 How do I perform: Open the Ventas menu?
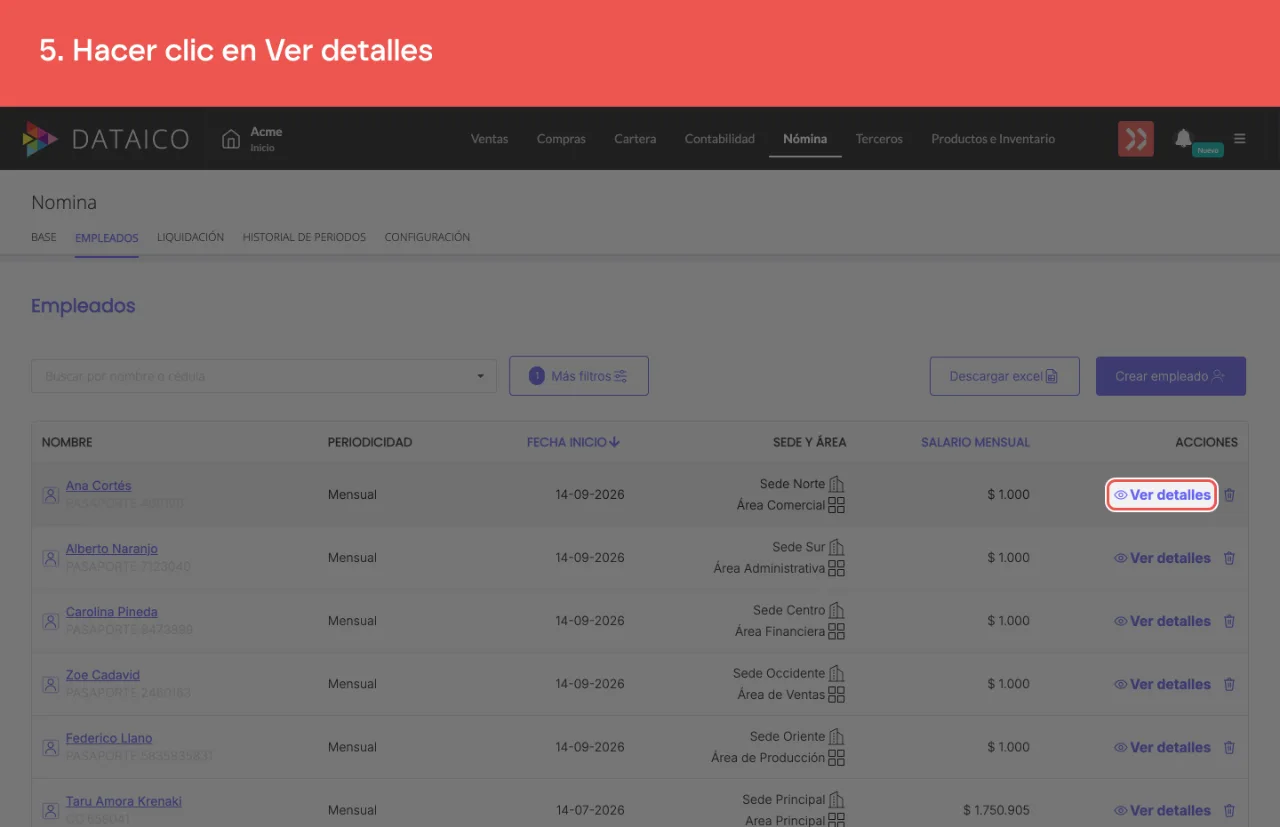pos(489,139)
